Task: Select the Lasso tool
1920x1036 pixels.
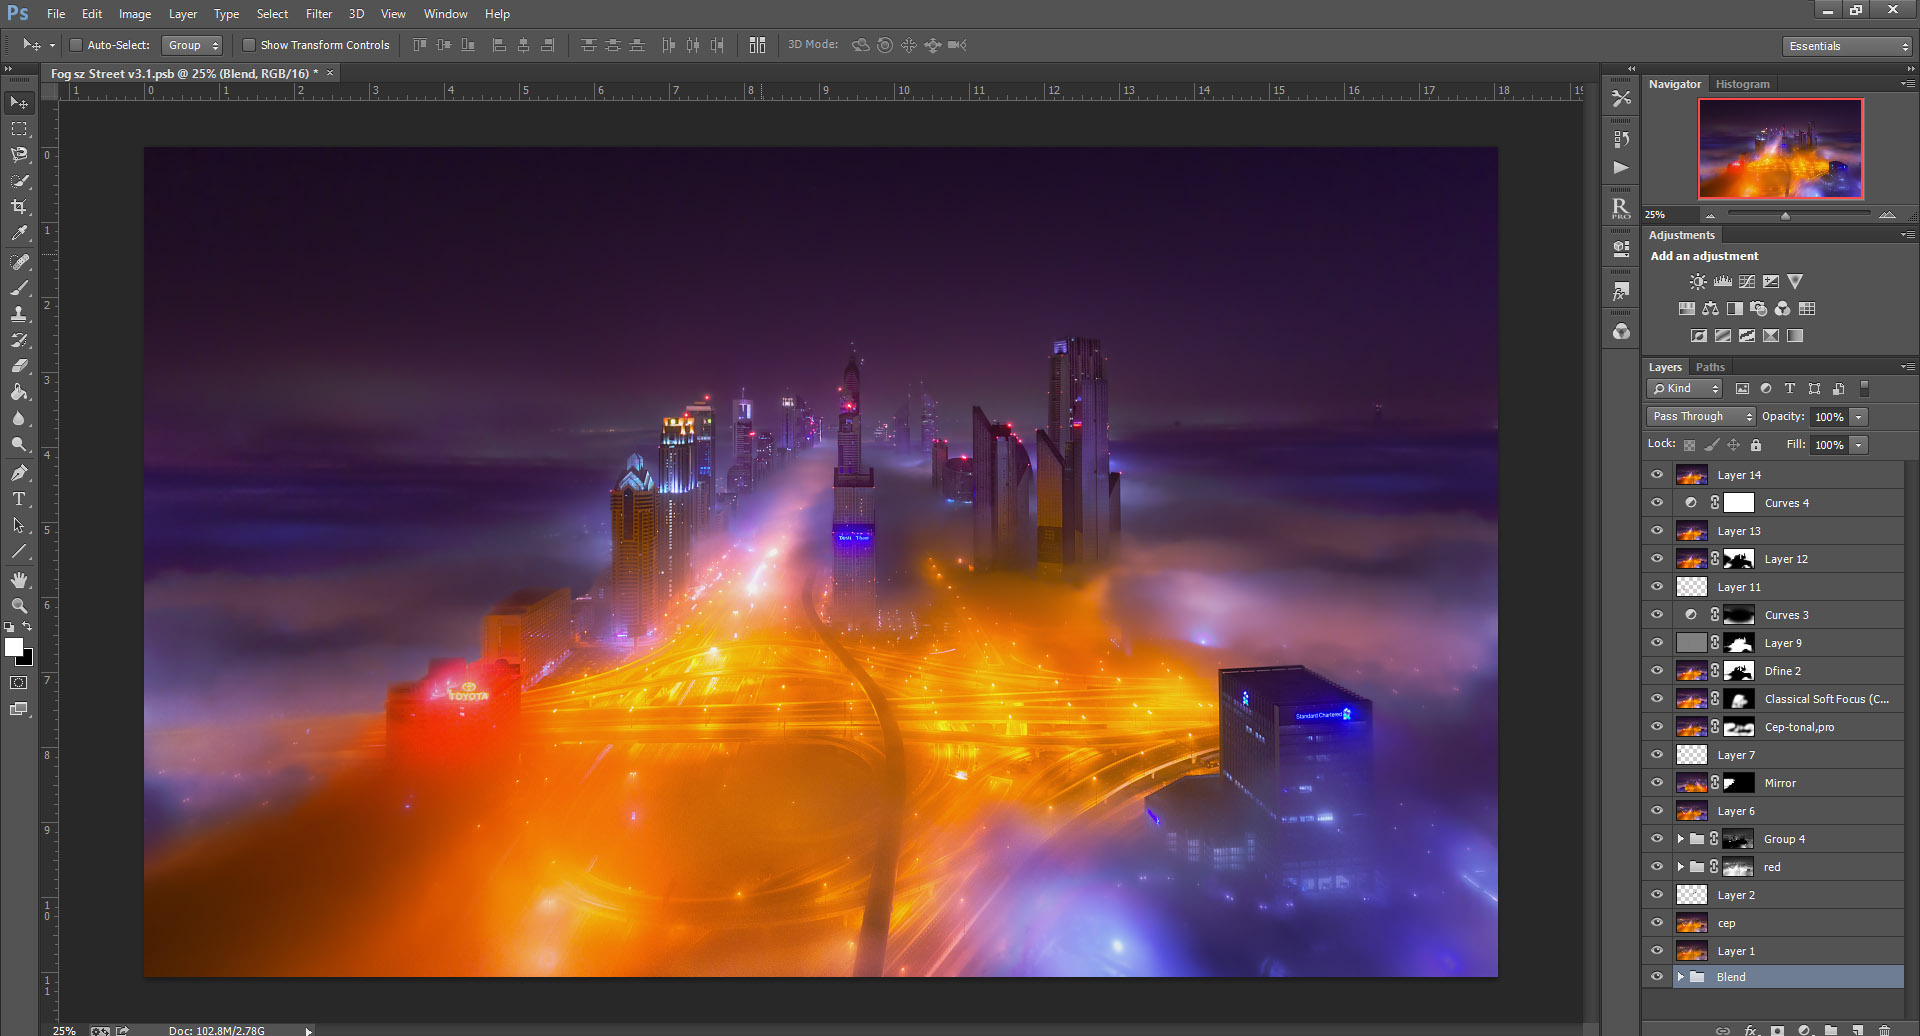Action: [19, 155]
